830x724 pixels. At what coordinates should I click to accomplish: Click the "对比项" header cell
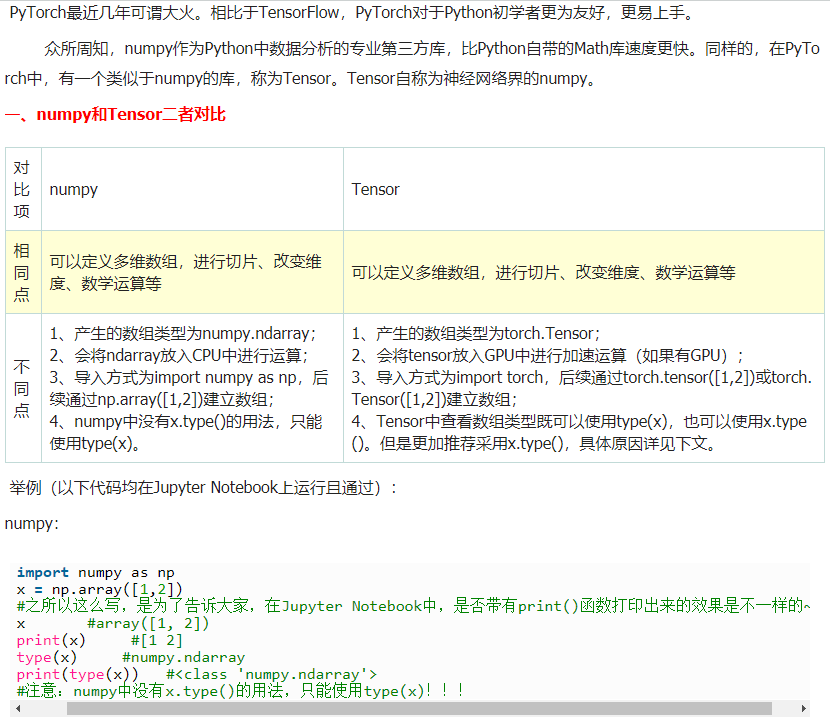tap(23, 189)
